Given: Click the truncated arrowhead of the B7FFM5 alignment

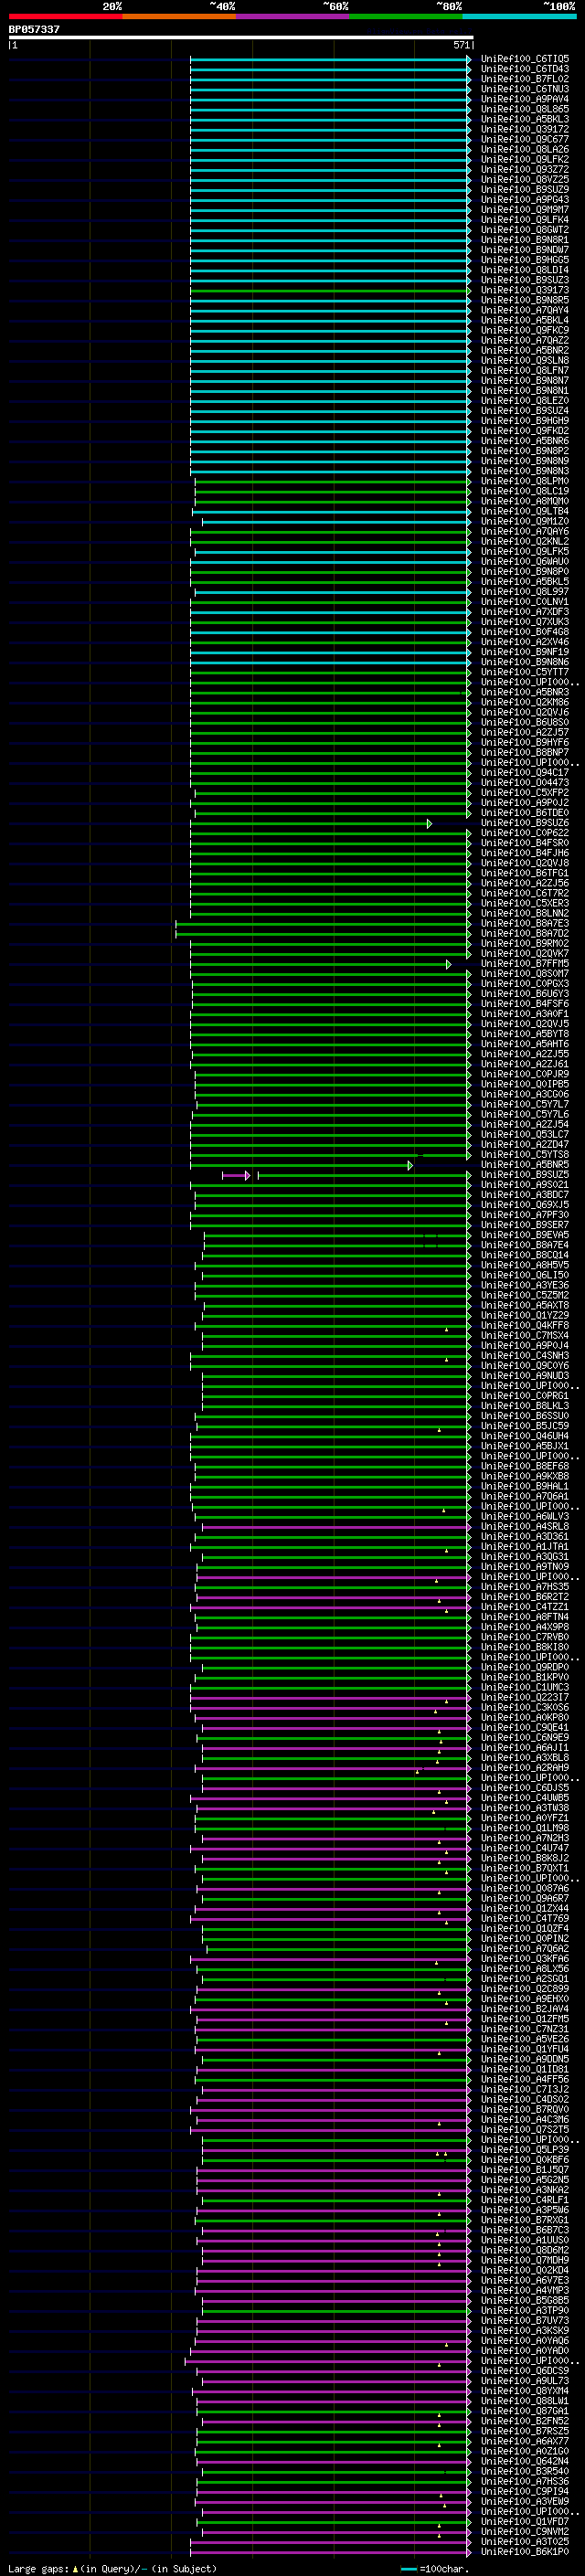Looking at the screenshot, I should tap(449, 964).
